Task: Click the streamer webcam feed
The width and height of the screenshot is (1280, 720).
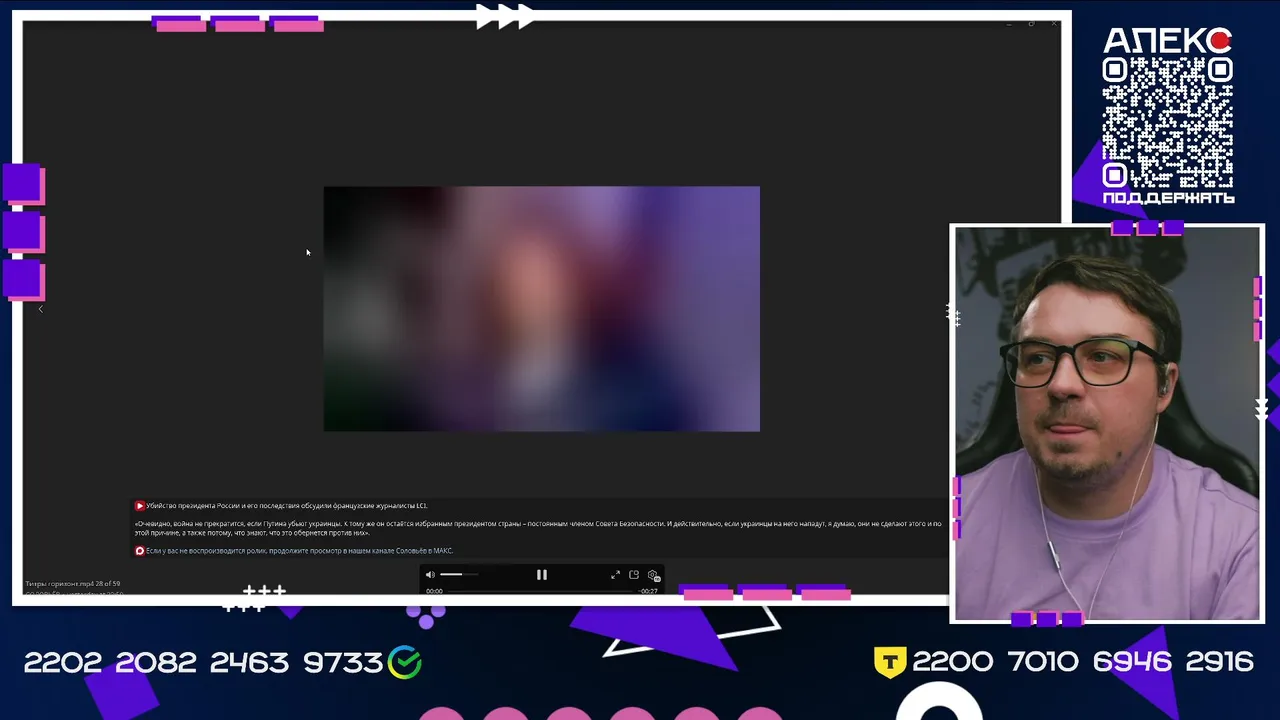Action: click(1107, 424)
